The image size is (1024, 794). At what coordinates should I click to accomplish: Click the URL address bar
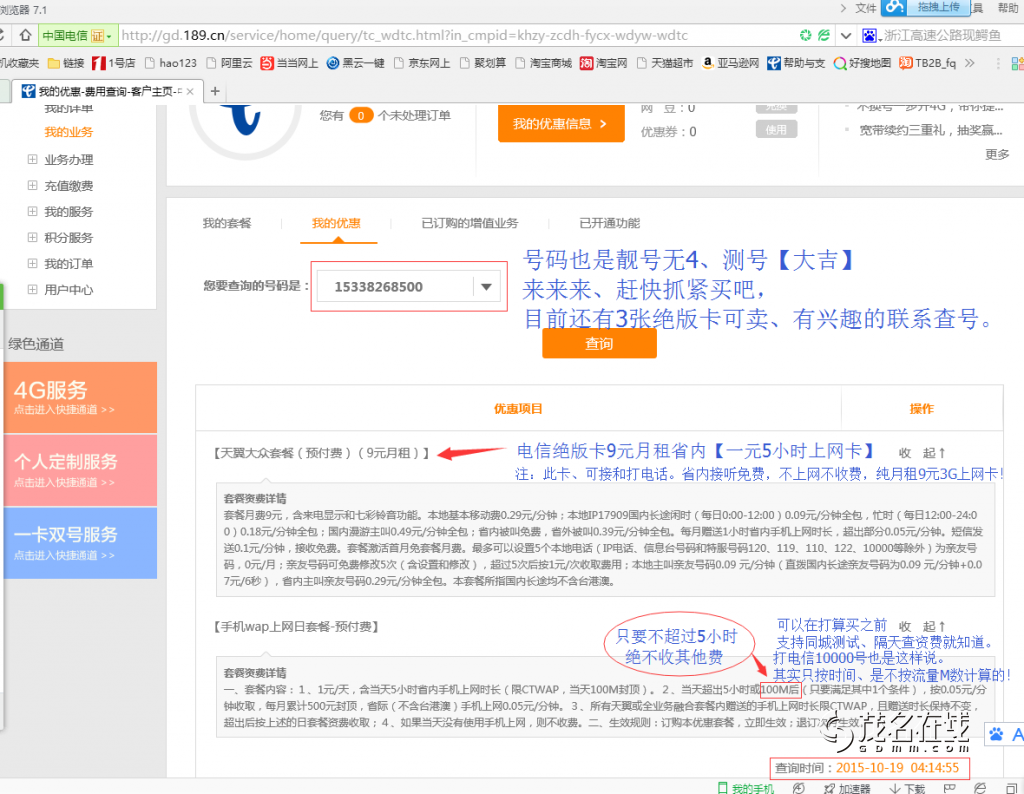pyautogui.click(x=457, y=35)
